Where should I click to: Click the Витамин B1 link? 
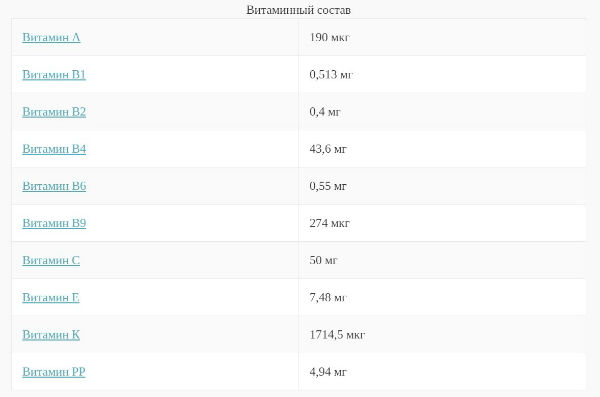pyautogui.click(x=54, y=74)
